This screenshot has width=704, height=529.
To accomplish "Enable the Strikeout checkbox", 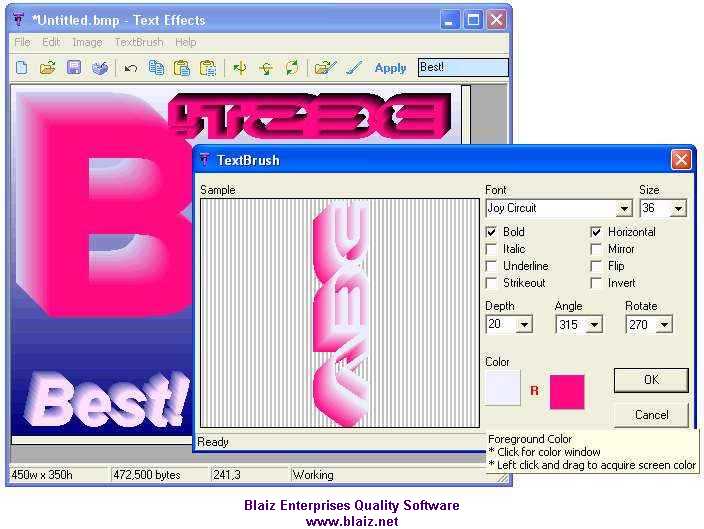I will coord(492,283).
